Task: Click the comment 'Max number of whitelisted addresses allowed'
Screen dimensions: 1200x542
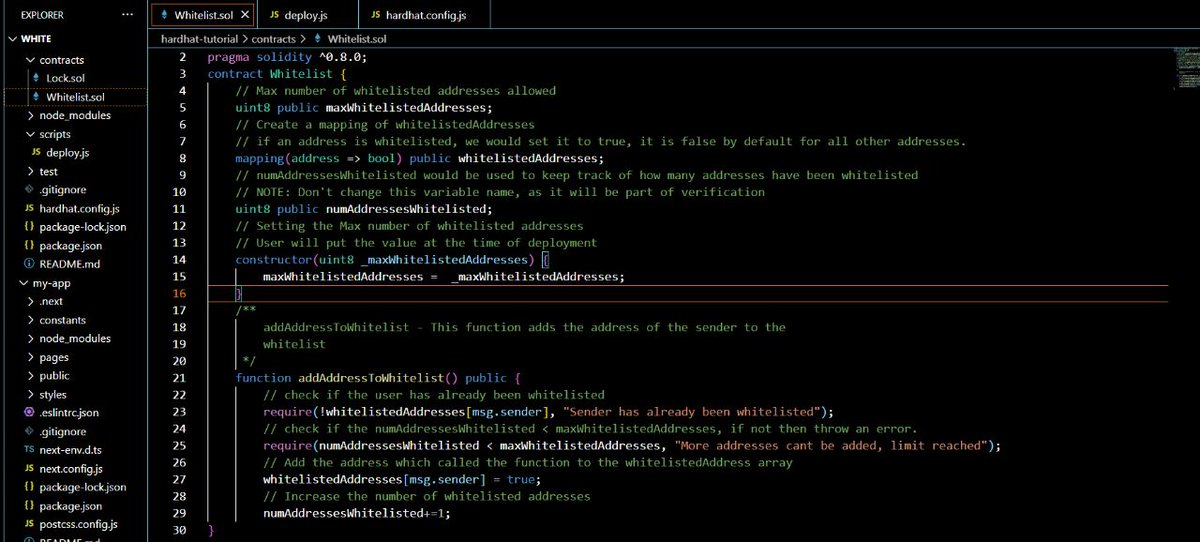Action: tap(395, 91)
